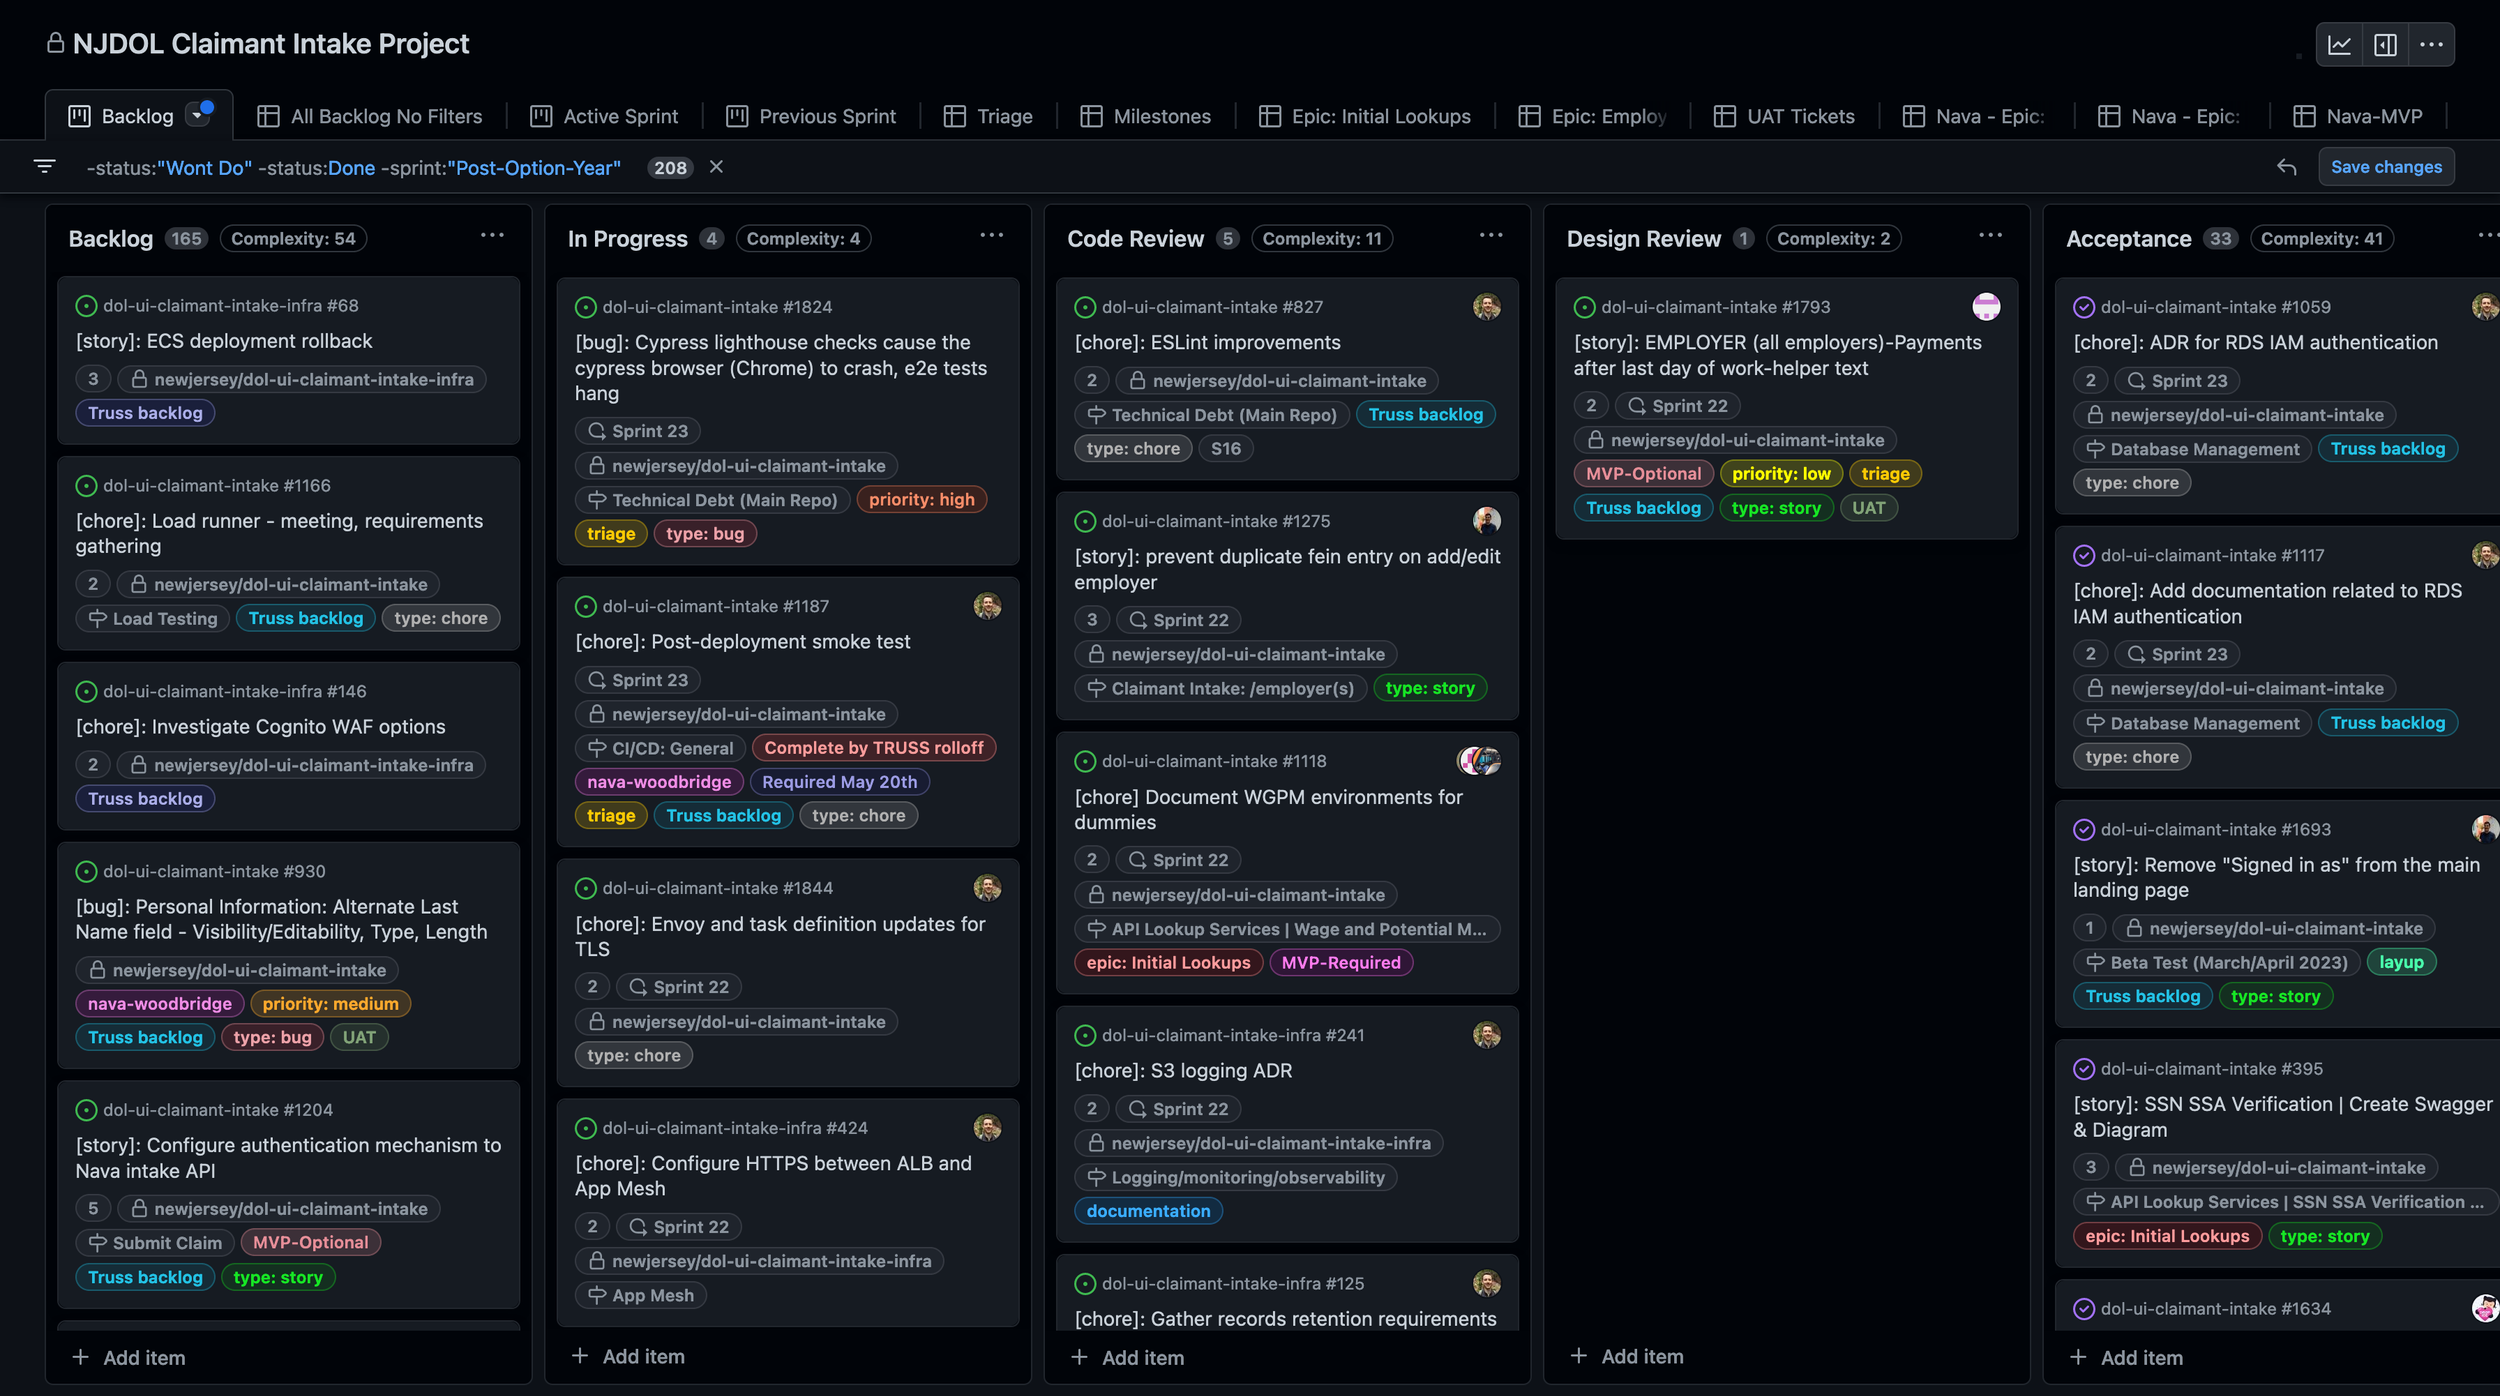The width and height of the screenshot is (2500, 1396).
Task: Click the priority: high label
Action: 921,499
